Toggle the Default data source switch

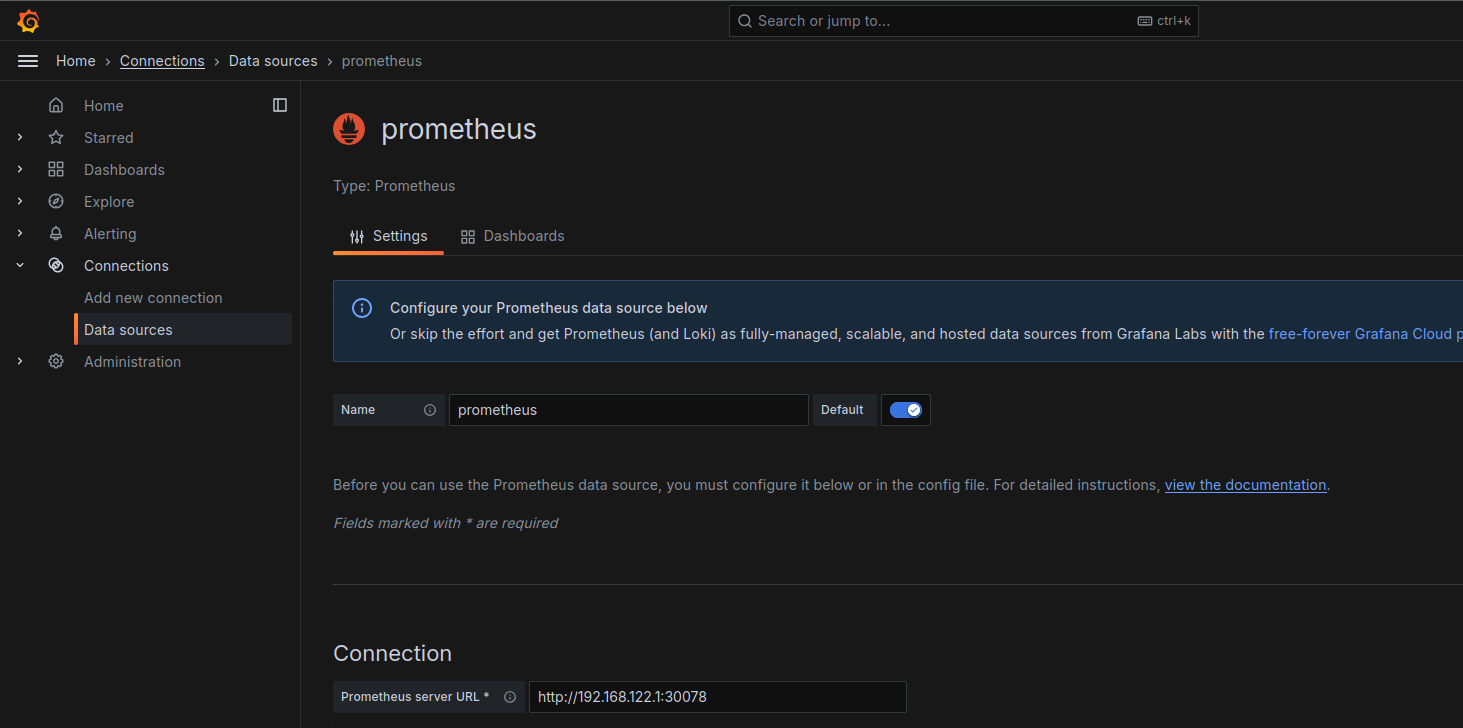coord(906,410)
